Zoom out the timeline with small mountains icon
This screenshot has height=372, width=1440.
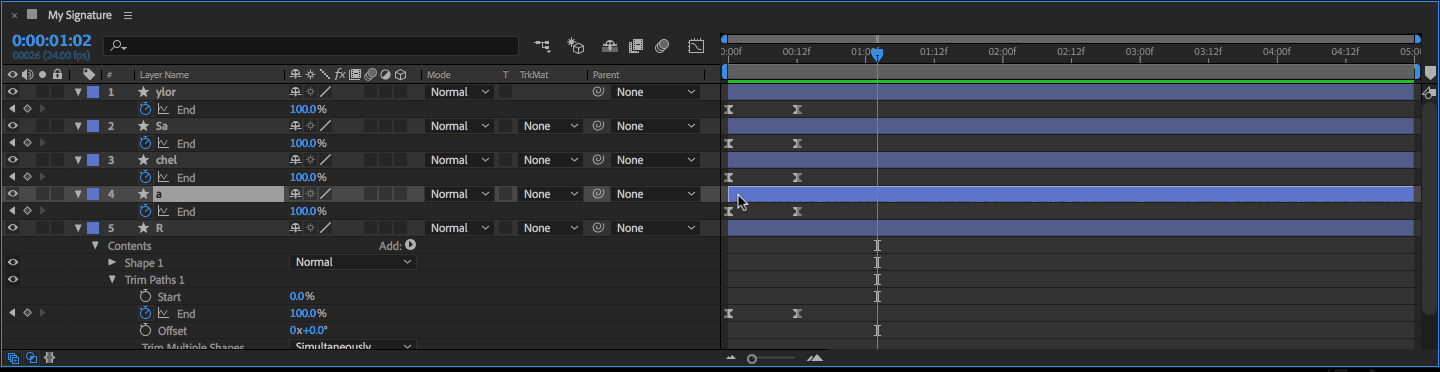[732, 358]
